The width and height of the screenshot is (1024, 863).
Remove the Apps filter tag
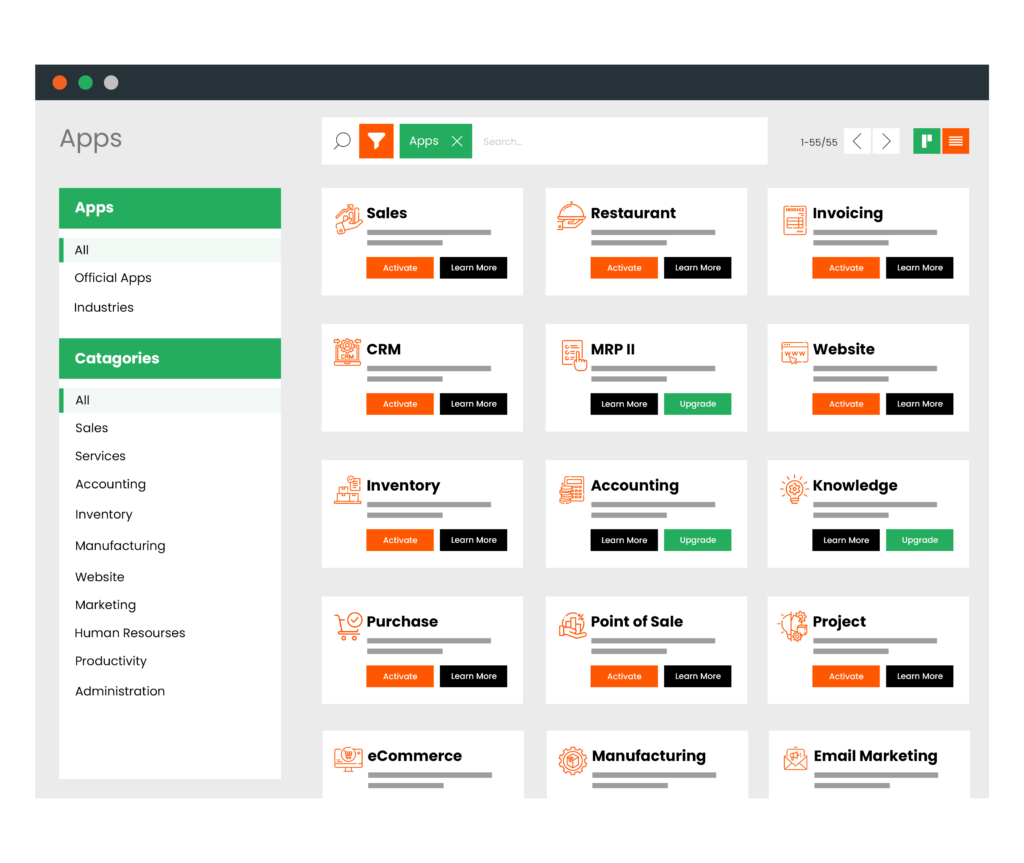457,141
